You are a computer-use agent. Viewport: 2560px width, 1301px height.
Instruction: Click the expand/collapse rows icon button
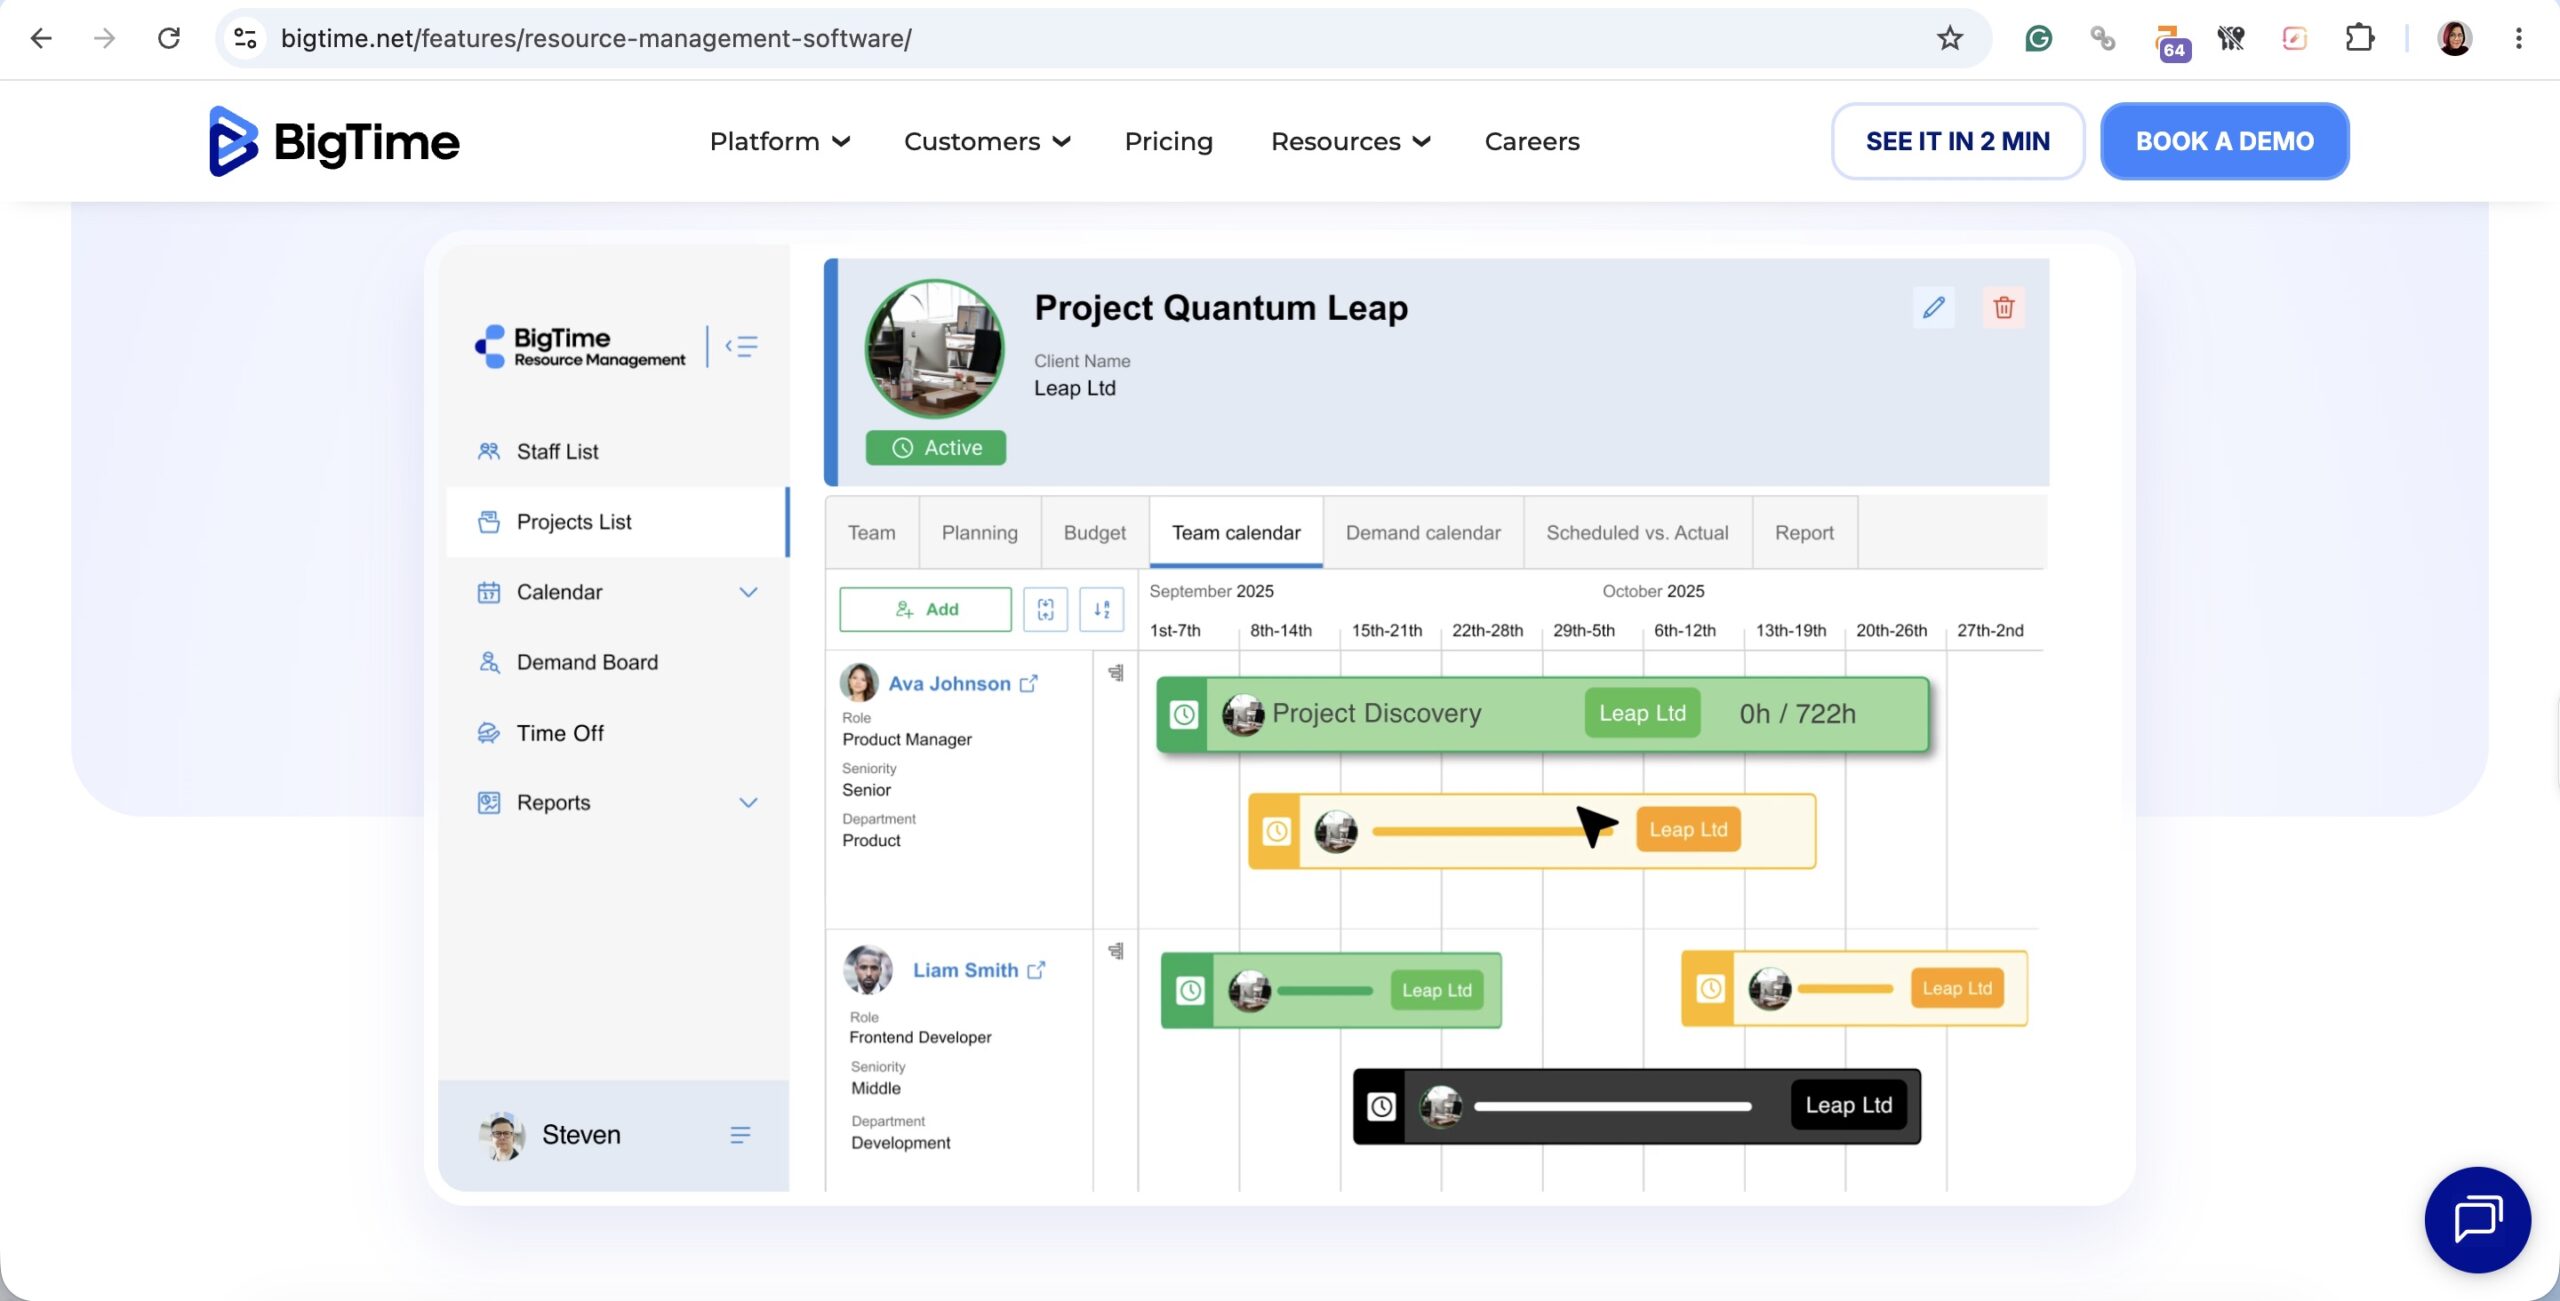point(1046,609)
